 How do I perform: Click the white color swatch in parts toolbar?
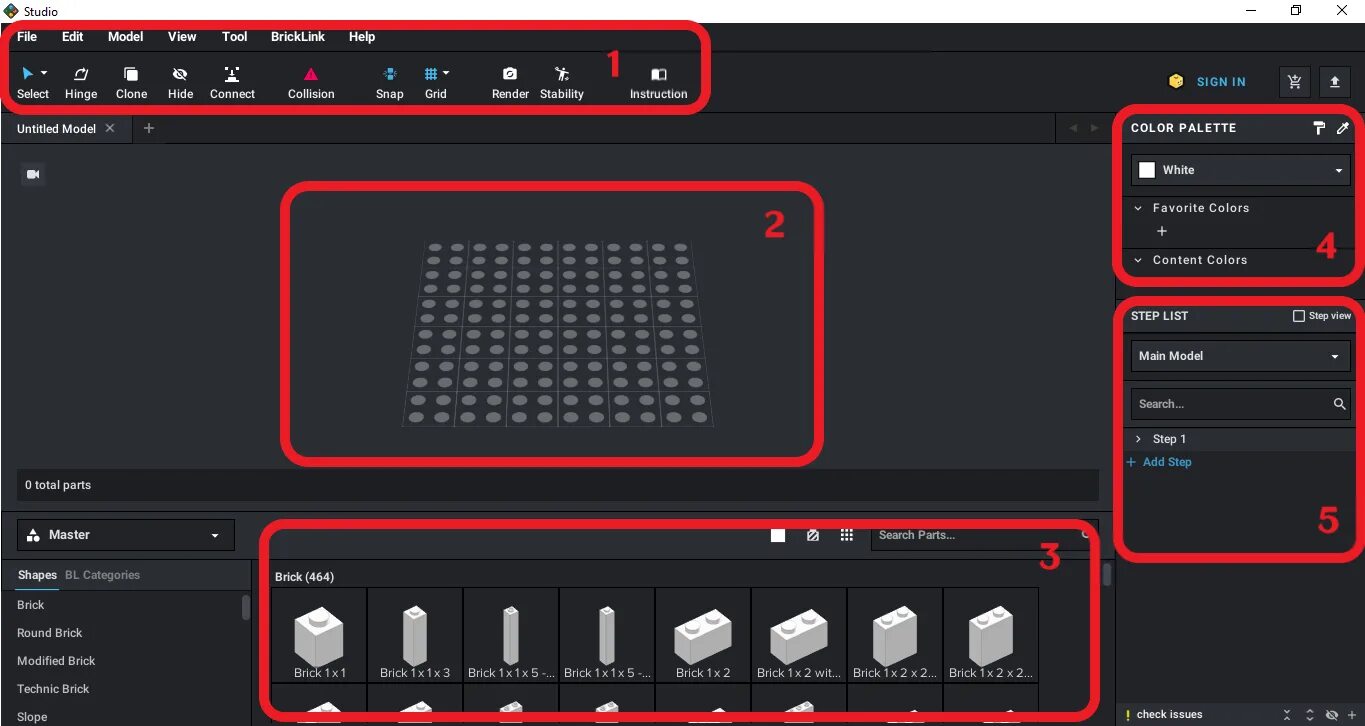click(x=778, y=535)
